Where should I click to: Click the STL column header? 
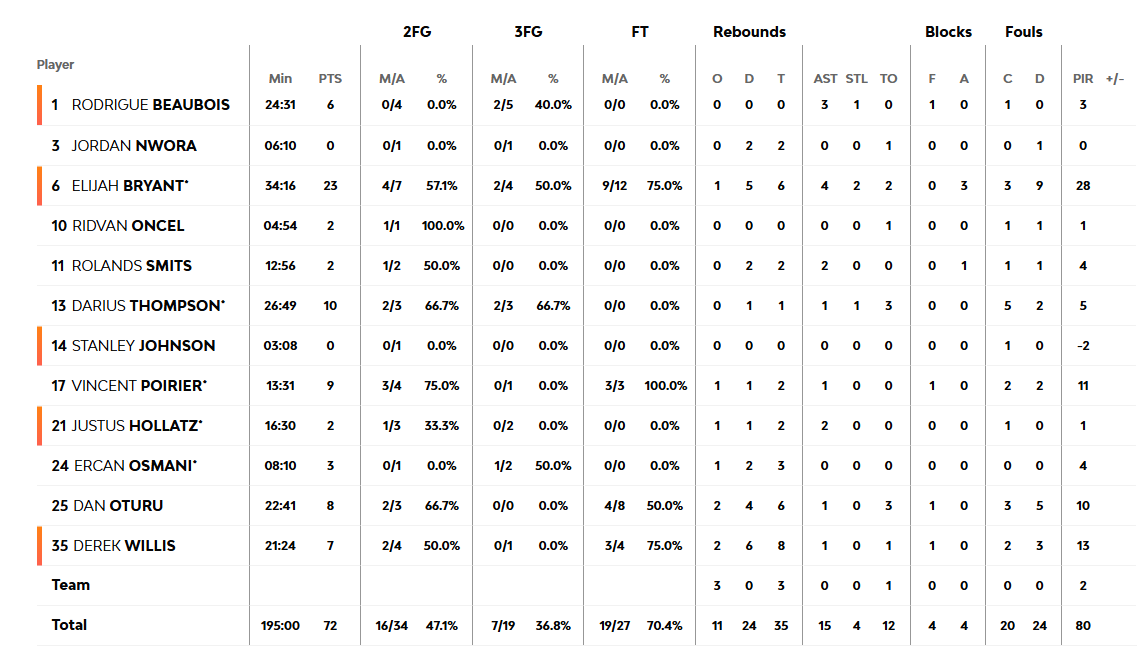click(857, 79)
